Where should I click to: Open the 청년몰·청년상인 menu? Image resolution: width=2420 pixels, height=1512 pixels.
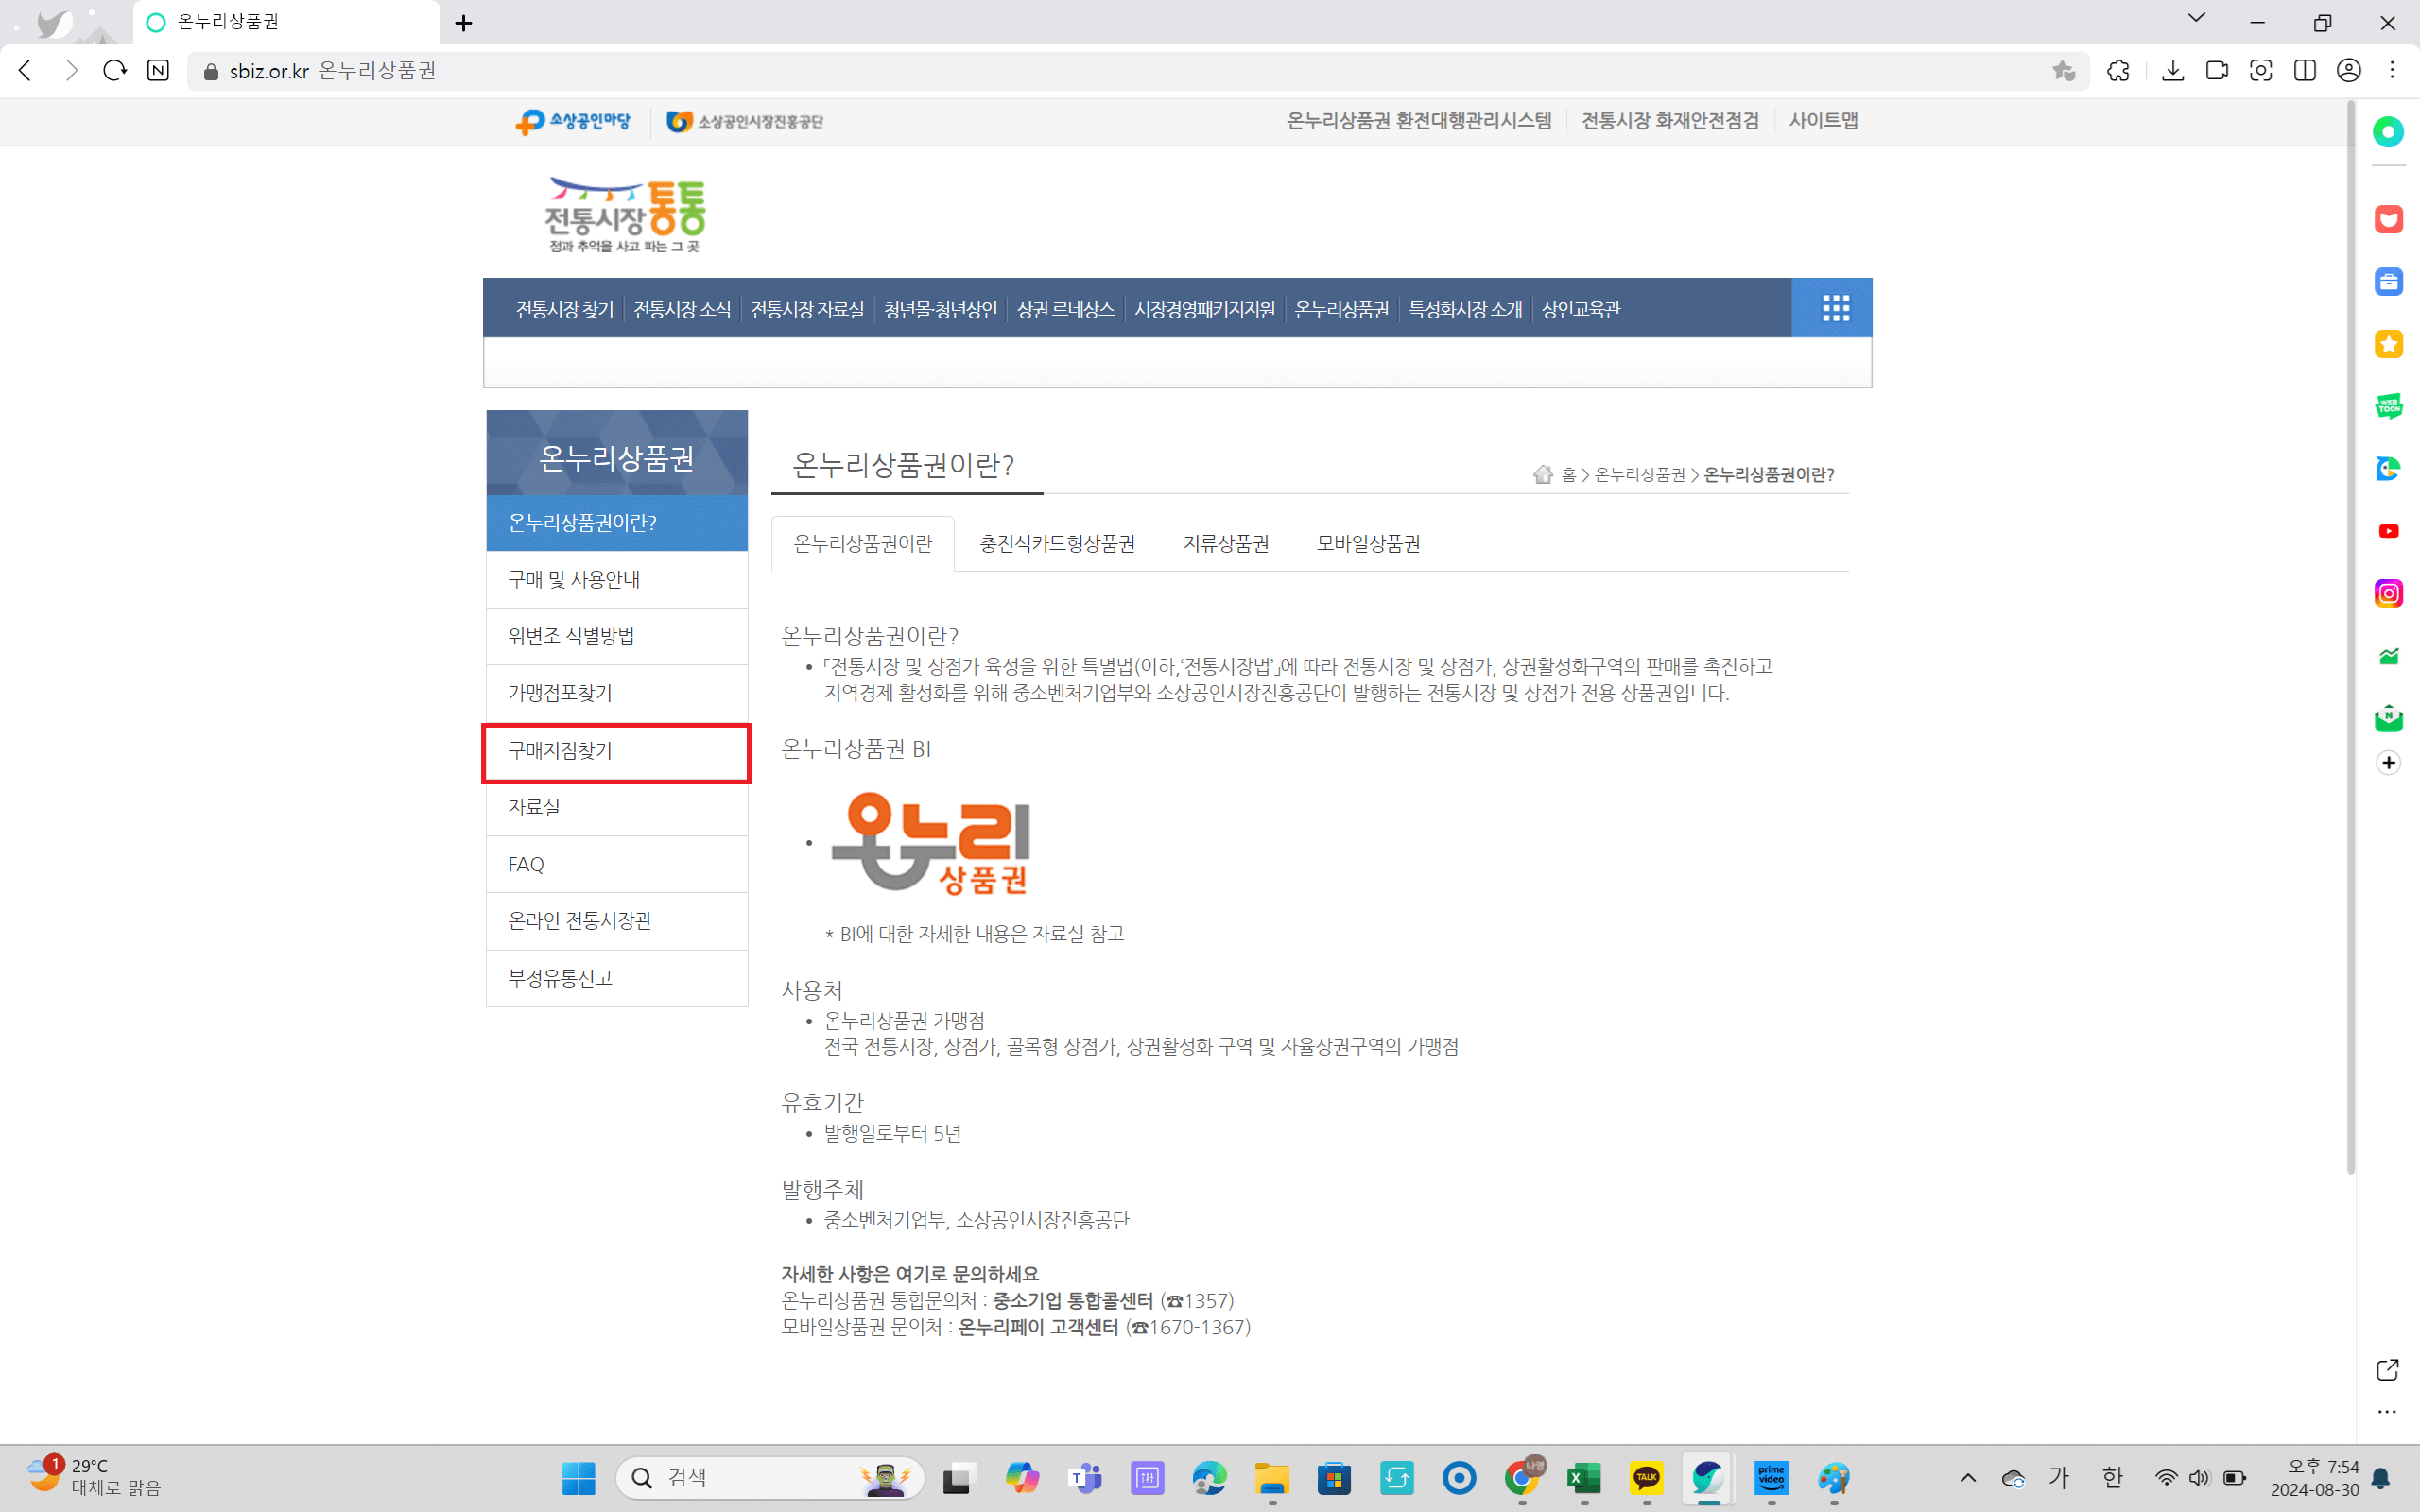940,309
